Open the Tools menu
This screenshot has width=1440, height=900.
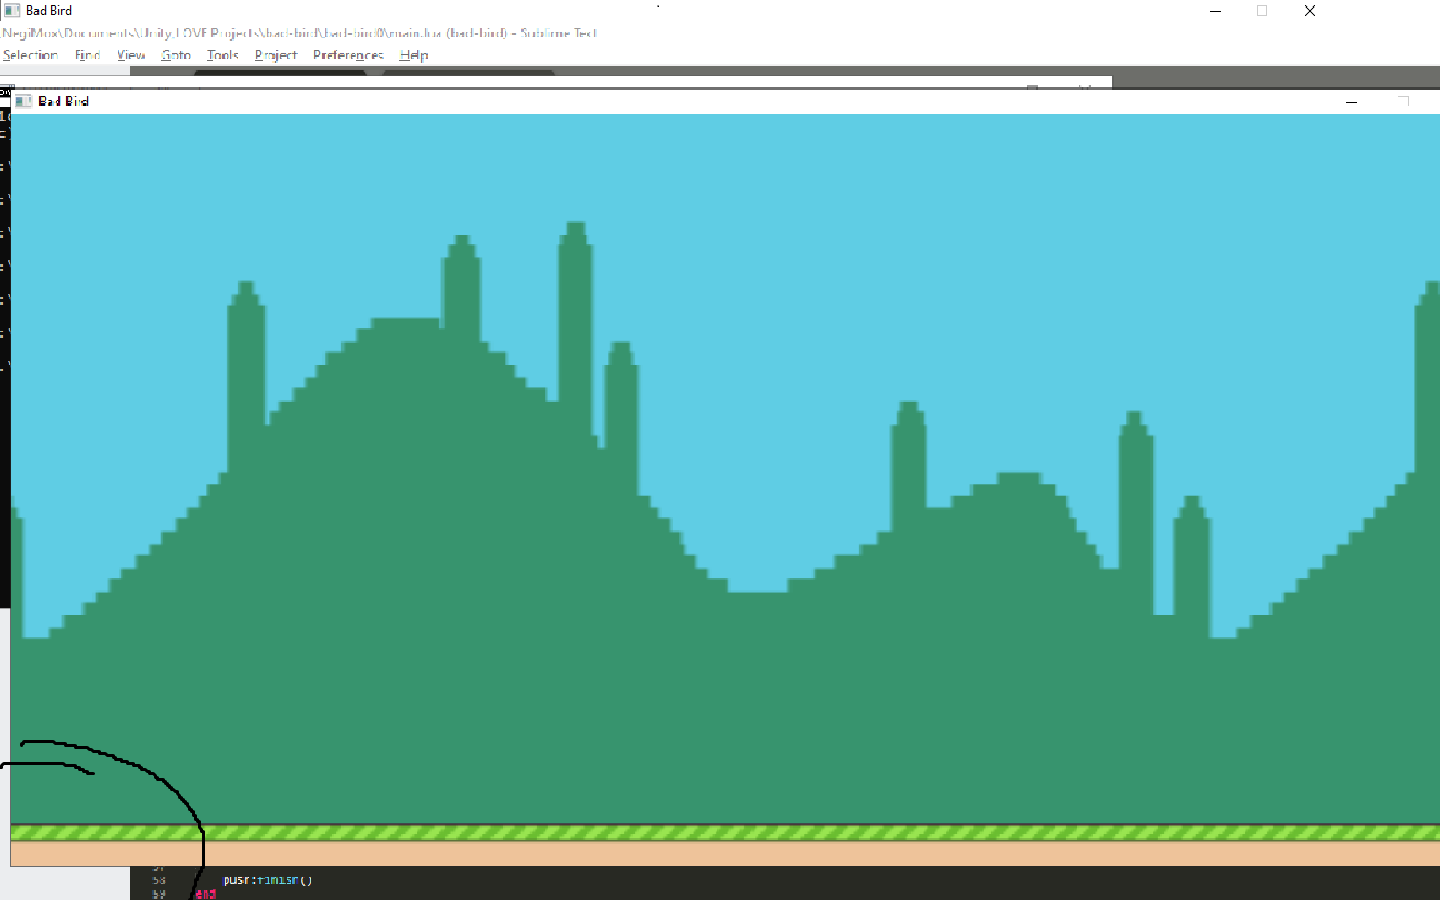[222, 55]
